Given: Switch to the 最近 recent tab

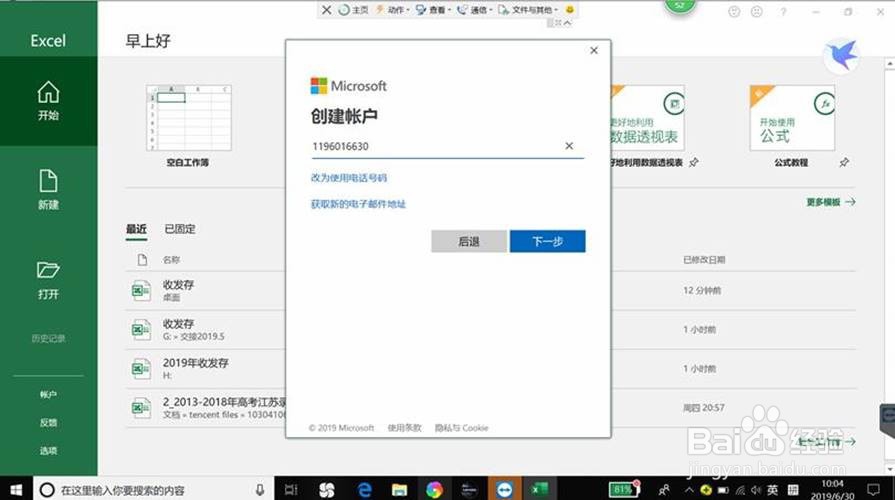Looking at the screenshot, I should pyautogui.click(x=136, y=229).
